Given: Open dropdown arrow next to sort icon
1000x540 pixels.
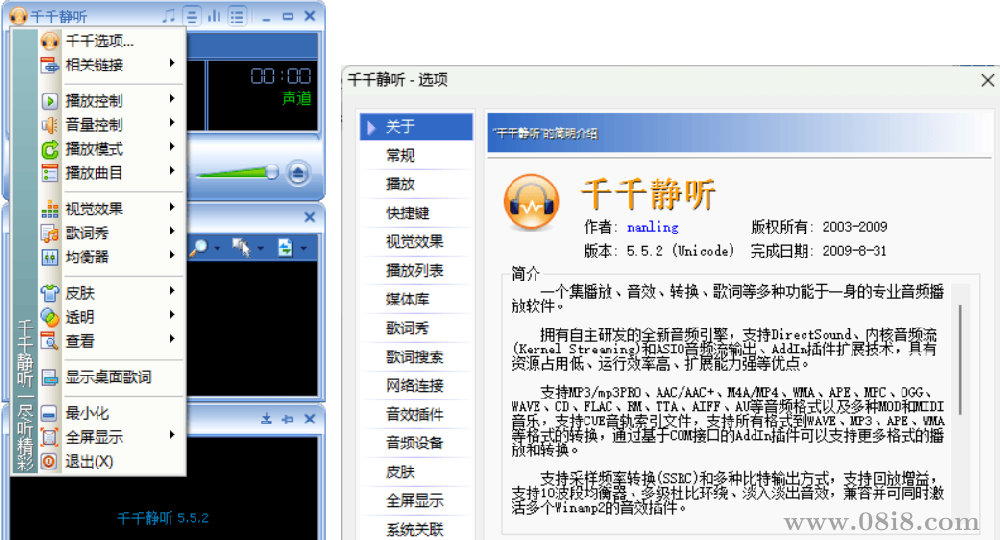Looking at the screenshot, I should [304, 249].
